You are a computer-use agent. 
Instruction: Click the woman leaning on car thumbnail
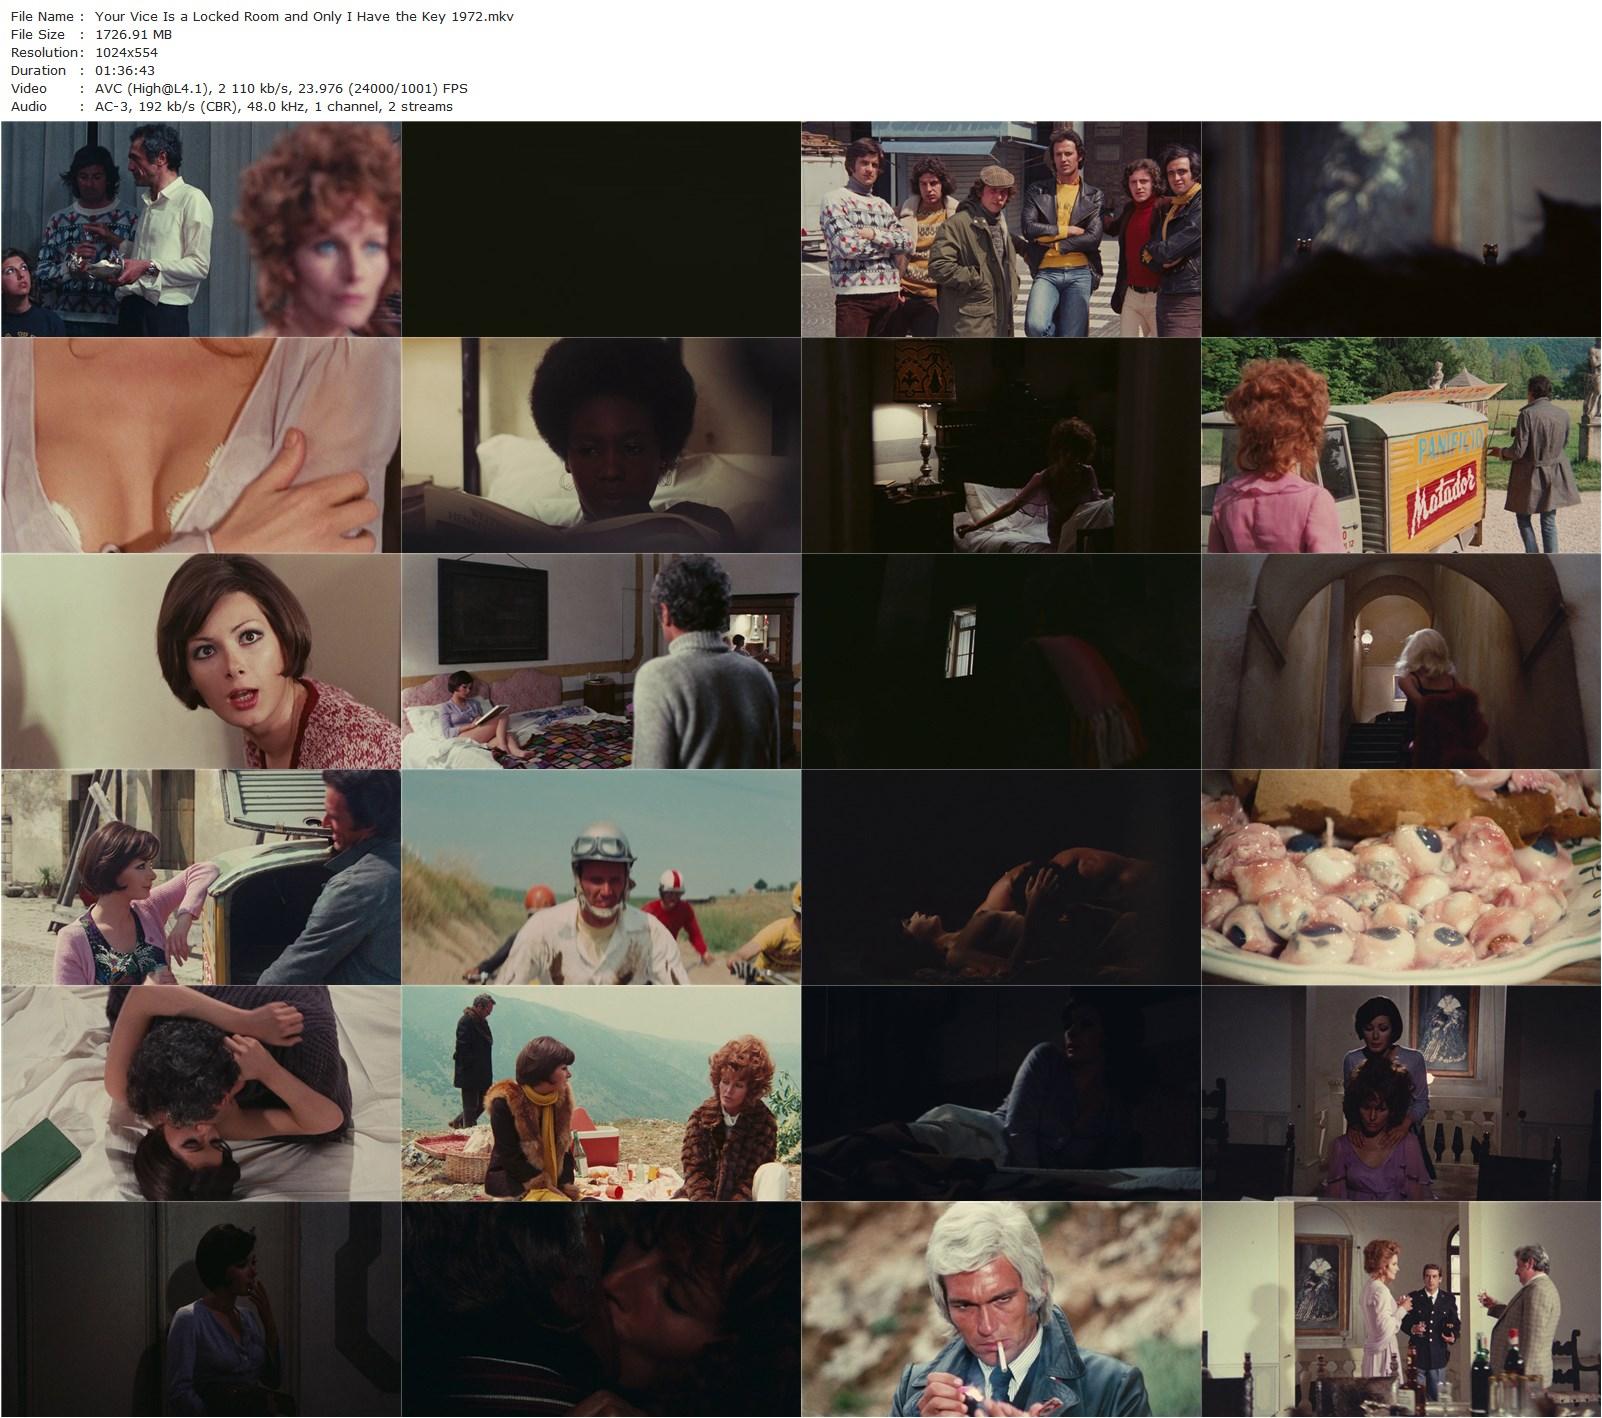201,877
